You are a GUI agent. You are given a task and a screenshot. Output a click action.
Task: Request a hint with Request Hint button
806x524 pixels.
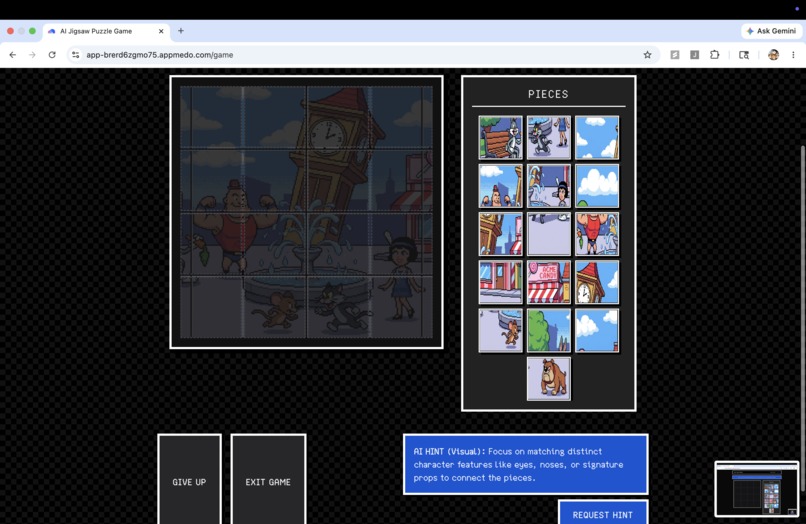click(602, 514)
